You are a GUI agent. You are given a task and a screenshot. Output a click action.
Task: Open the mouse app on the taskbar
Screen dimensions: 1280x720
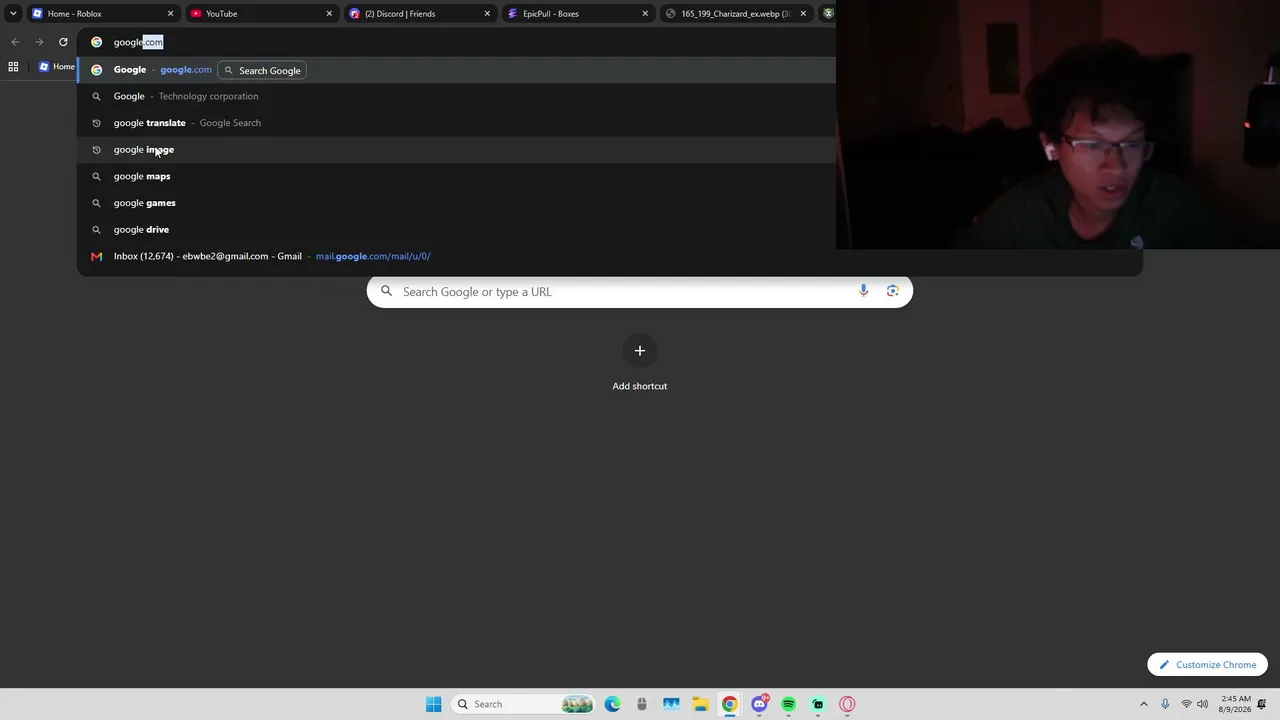[642, 704]
